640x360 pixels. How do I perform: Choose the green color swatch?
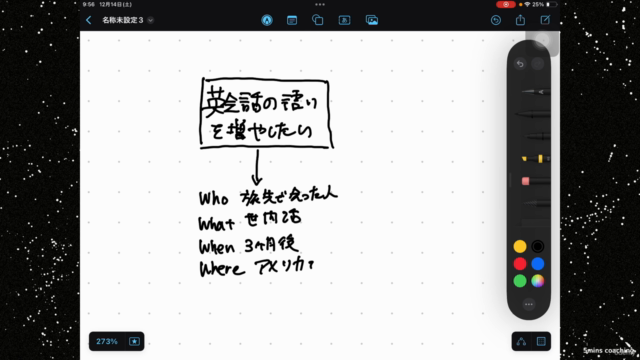[x=520, y=281]
